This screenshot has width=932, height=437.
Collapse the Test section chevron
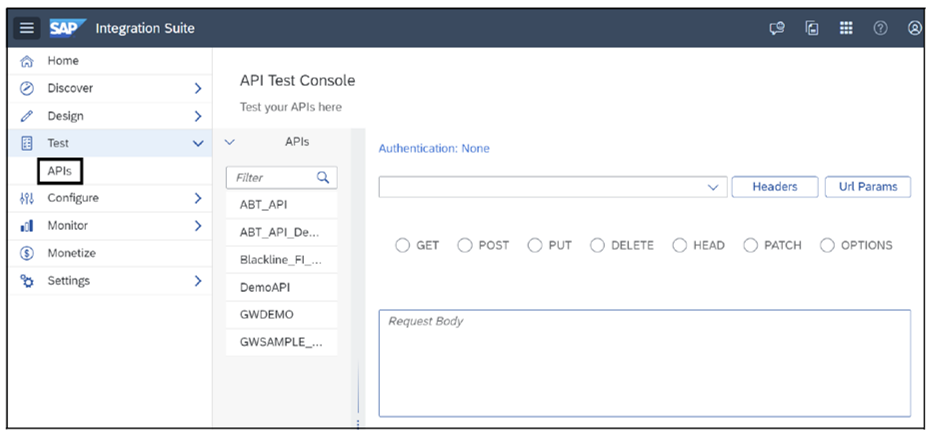[198, 144]
